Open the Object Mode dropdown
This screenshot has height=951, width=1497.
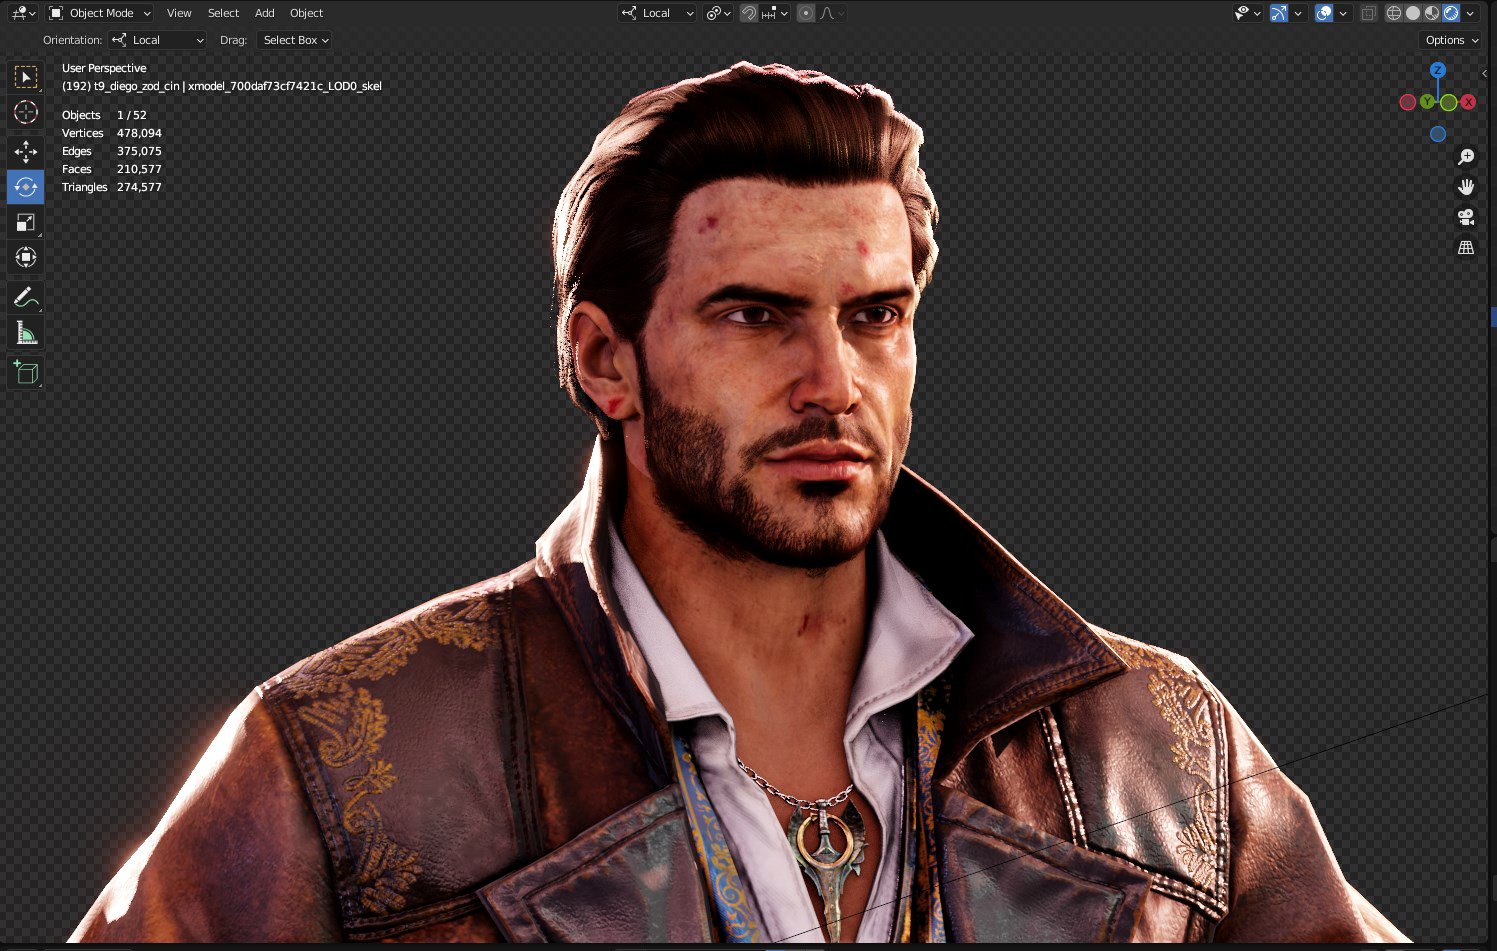(x=100, y=13)
